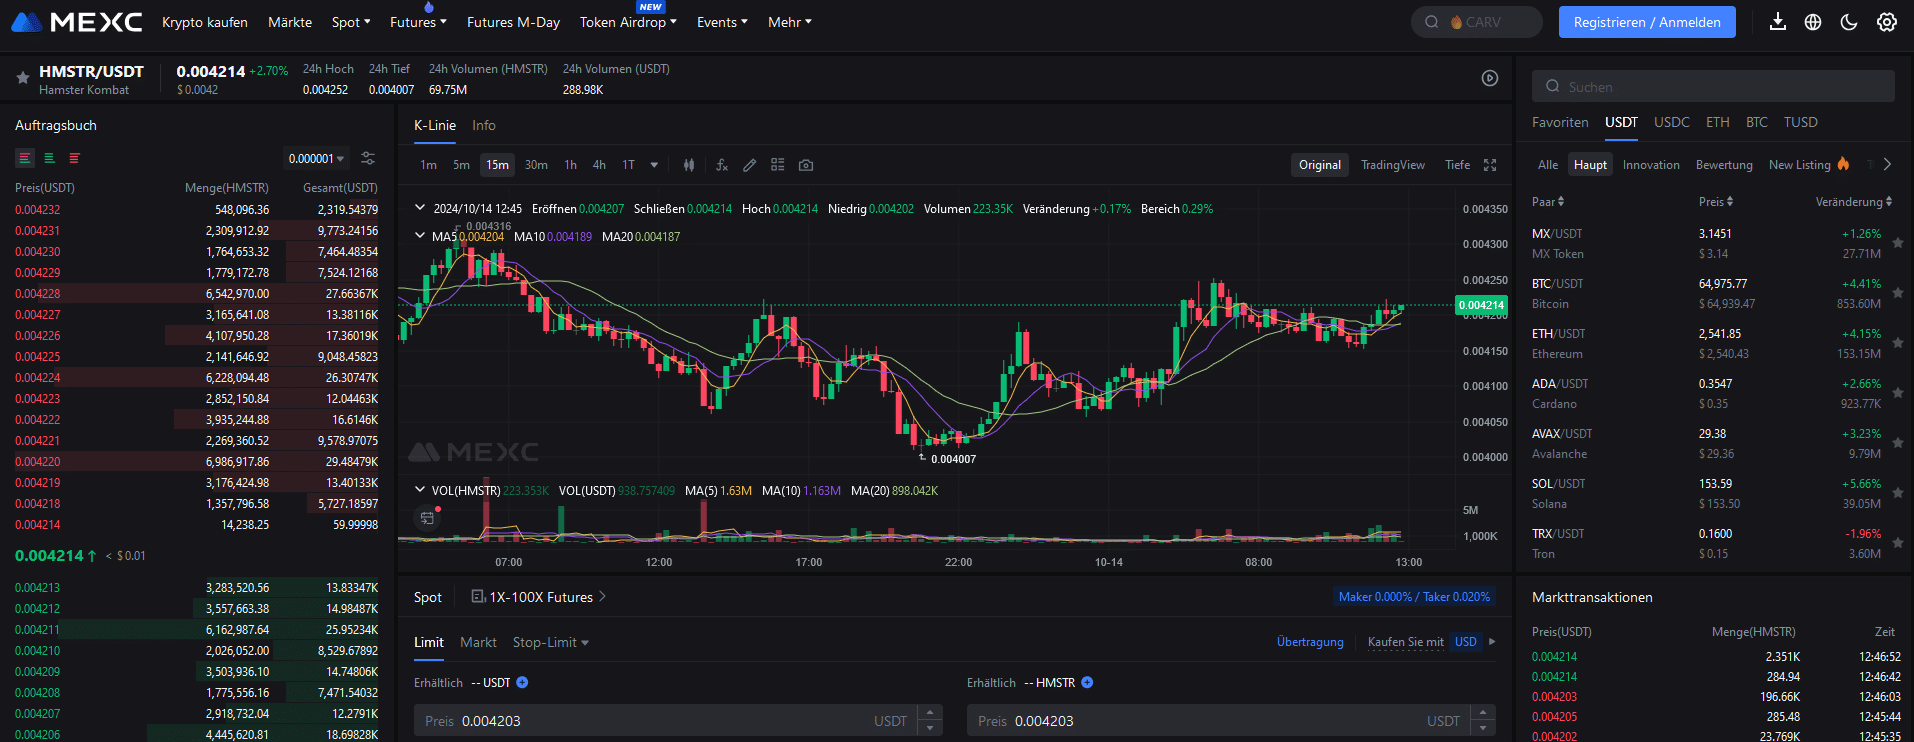Favorite the SOL/USDT star
Screen dimensions: 1914x742
tap(1898, 493)
